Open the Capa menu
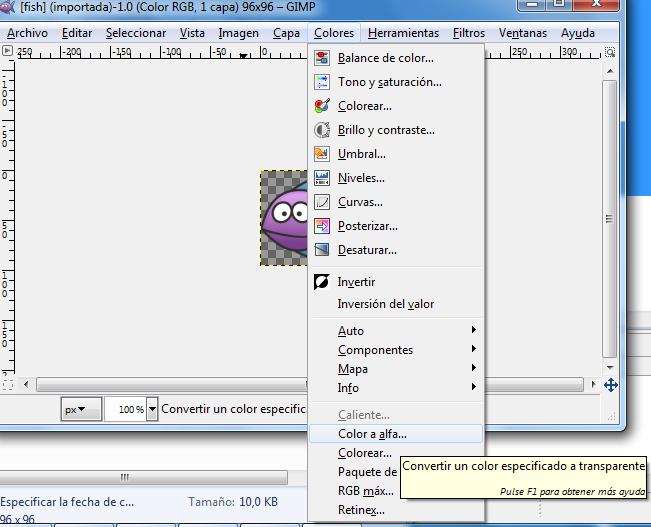This screenshot has height=527, width=651. click(x=286, y=33)
